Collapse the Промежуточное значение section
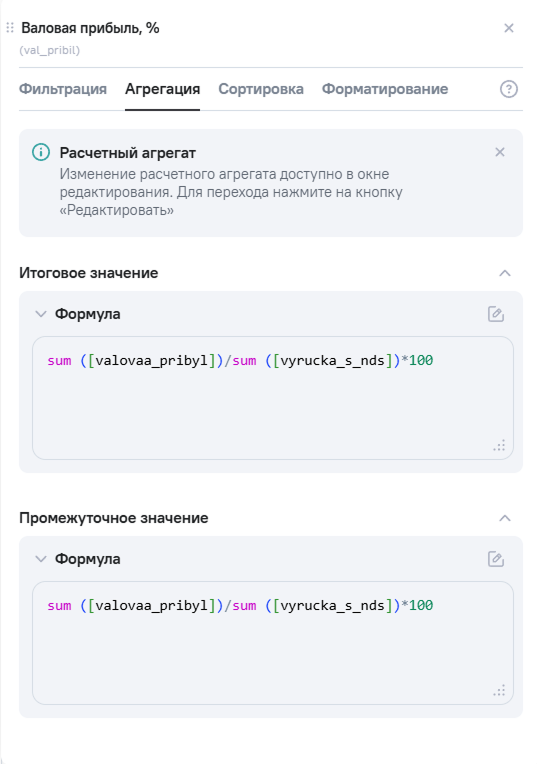Screen dimensions: 537x764 [505, 518]
